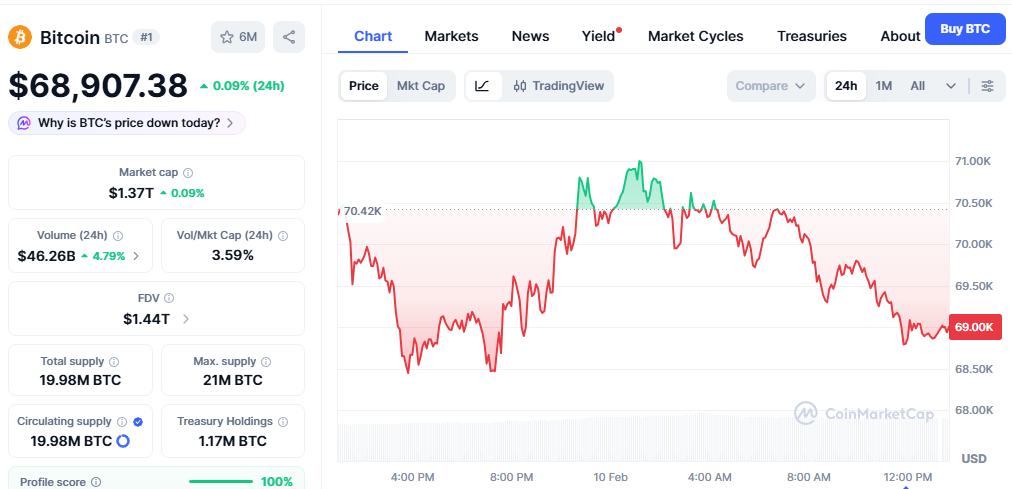Screen dimensions: 1012x489
Task: Click the FDV info icon
Action: pyautogui.click(x=169, y=298)
